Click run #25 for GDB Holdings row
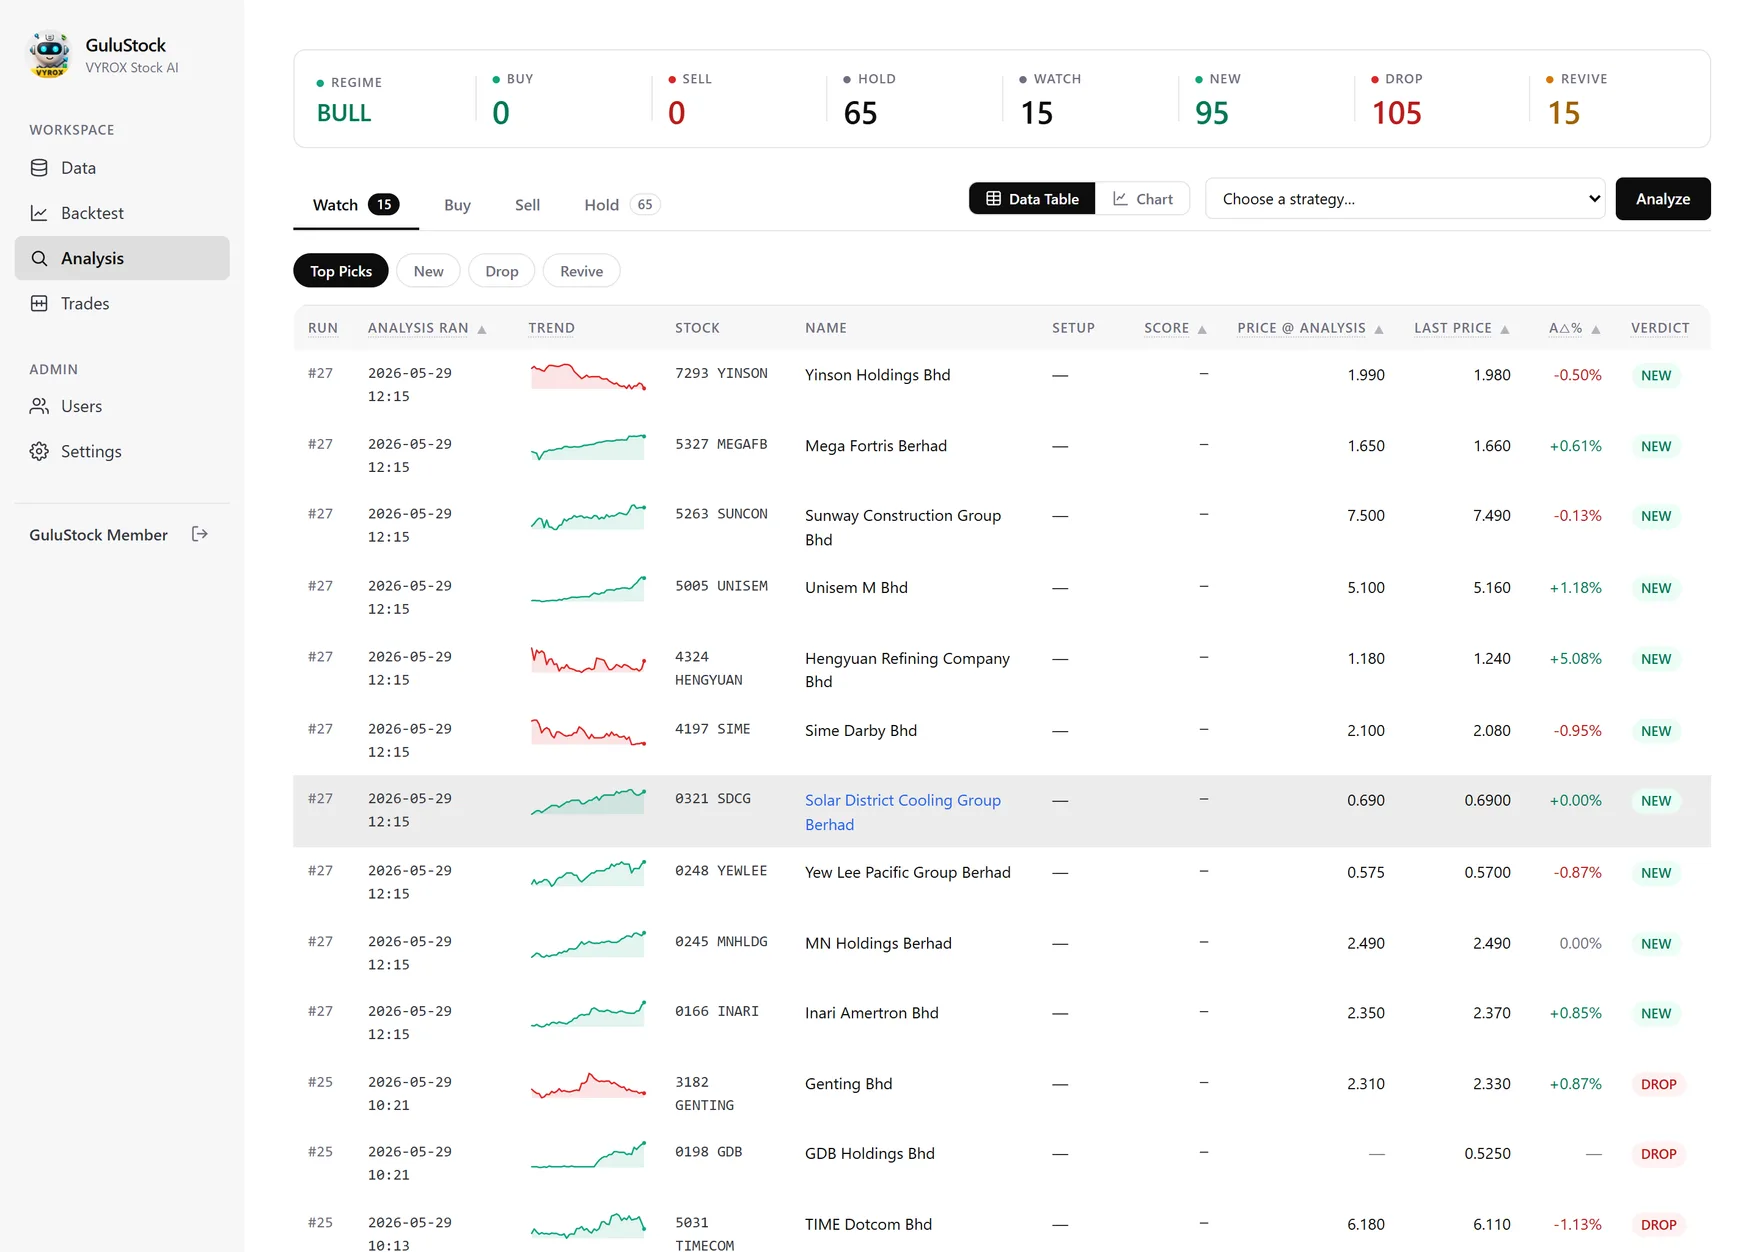The width and height of the screenshot is (1760, 1252). [x=320, y=1152]
